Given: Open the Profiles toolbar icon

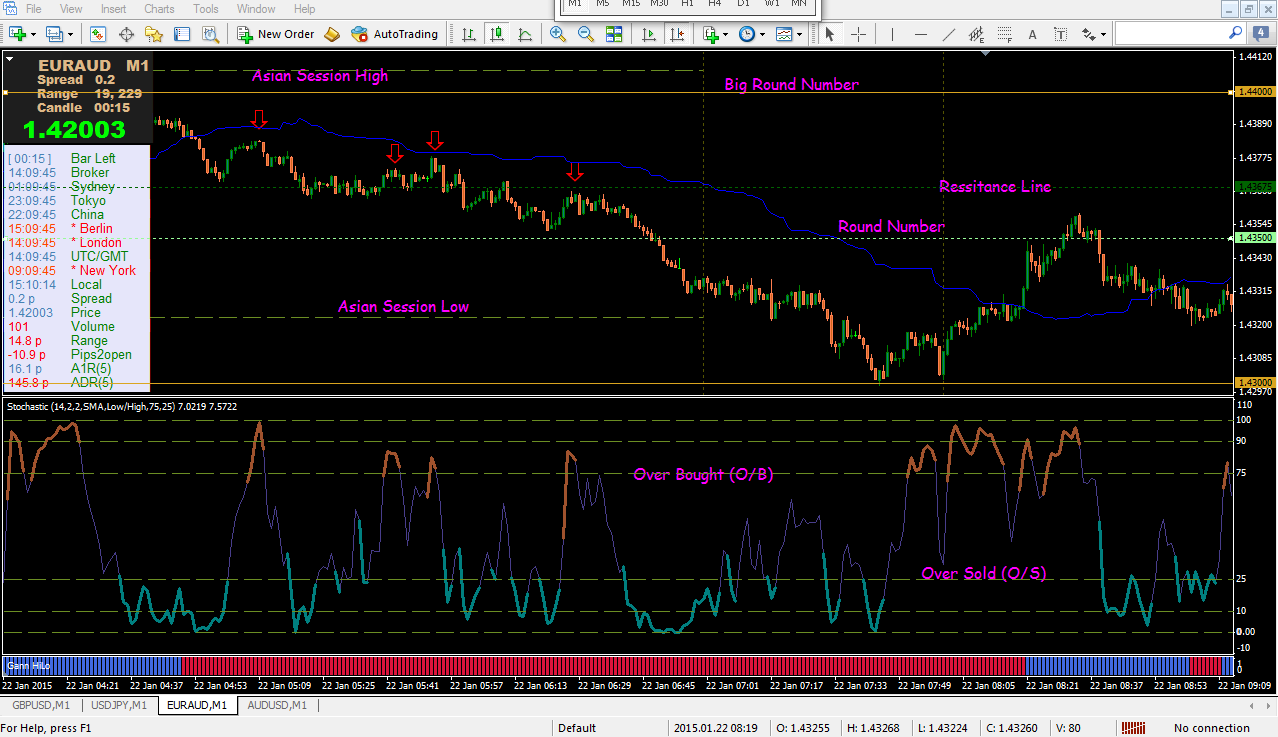Looking at the screenshot, I should pyautogui.click(x=53, y=34).
